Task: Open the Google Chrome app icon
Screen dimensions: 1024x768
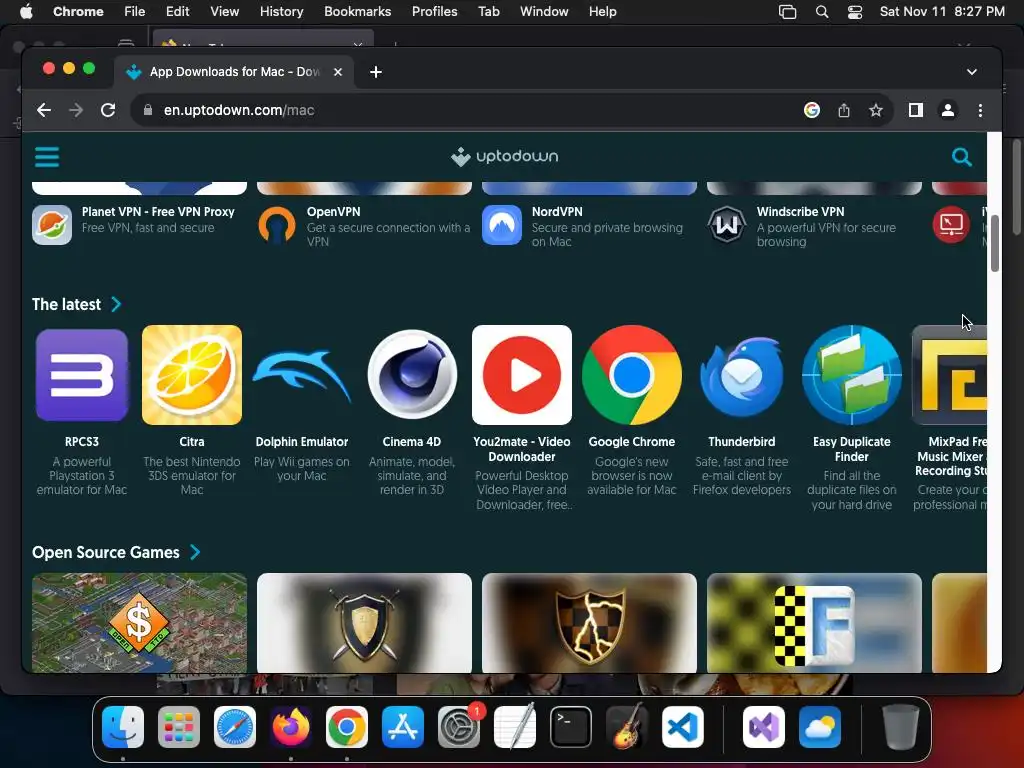Action: pyautogui.click(x=632, y=375)
